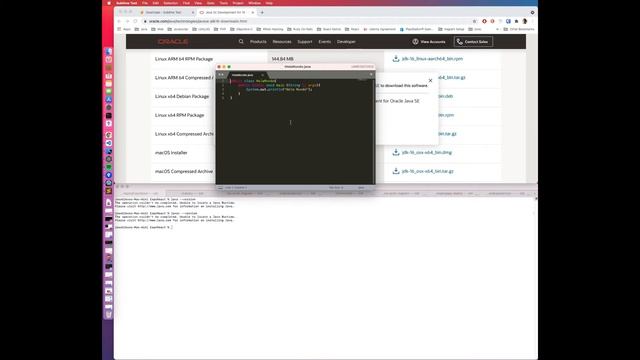Image resolution: width=640 pixels, height=360 pixels.
Task: Open Support in Oracle navigation
Action: (x=304, y=42)
